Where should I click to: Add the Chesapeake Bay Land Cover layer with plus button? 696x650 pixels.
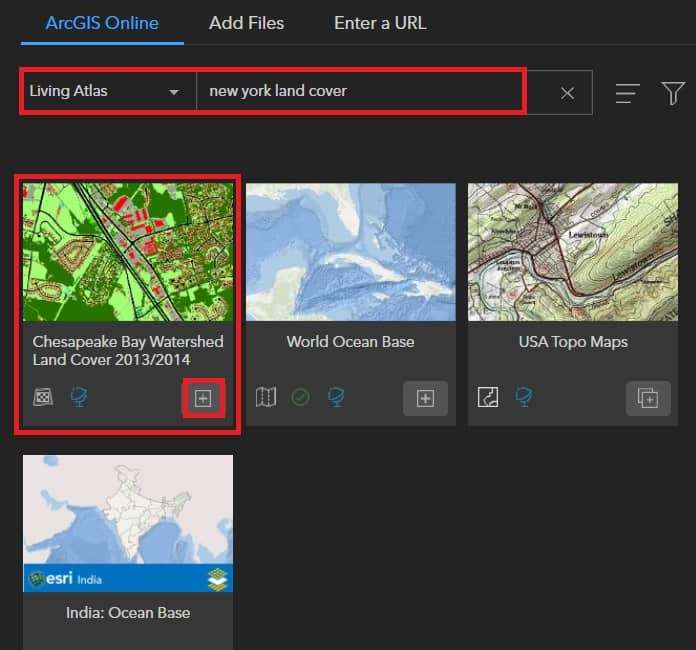[203, 398]
